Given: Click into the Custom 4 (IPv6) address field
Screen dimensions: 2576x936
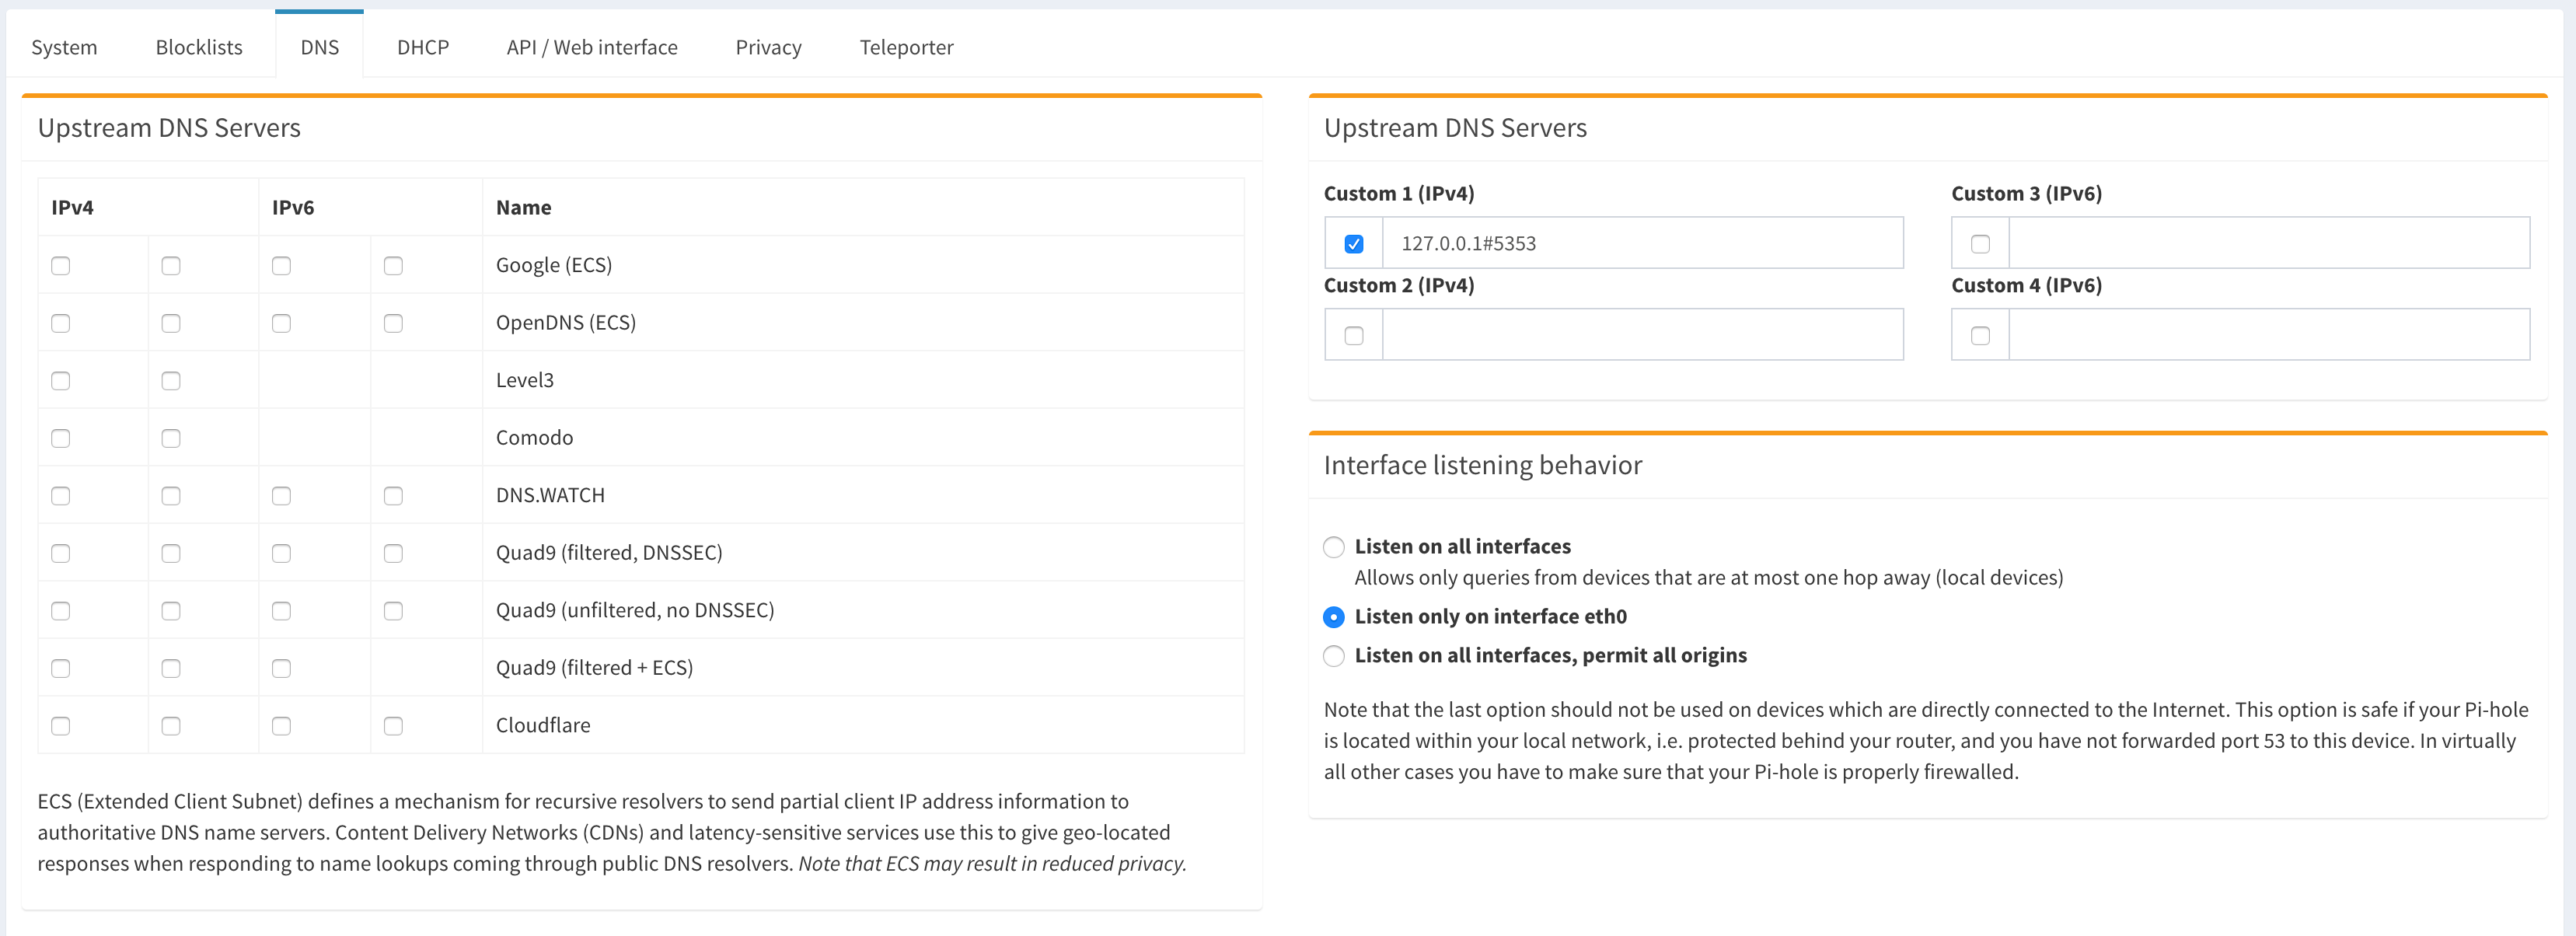Looking at the screenshot, I should click(2269, 335).
